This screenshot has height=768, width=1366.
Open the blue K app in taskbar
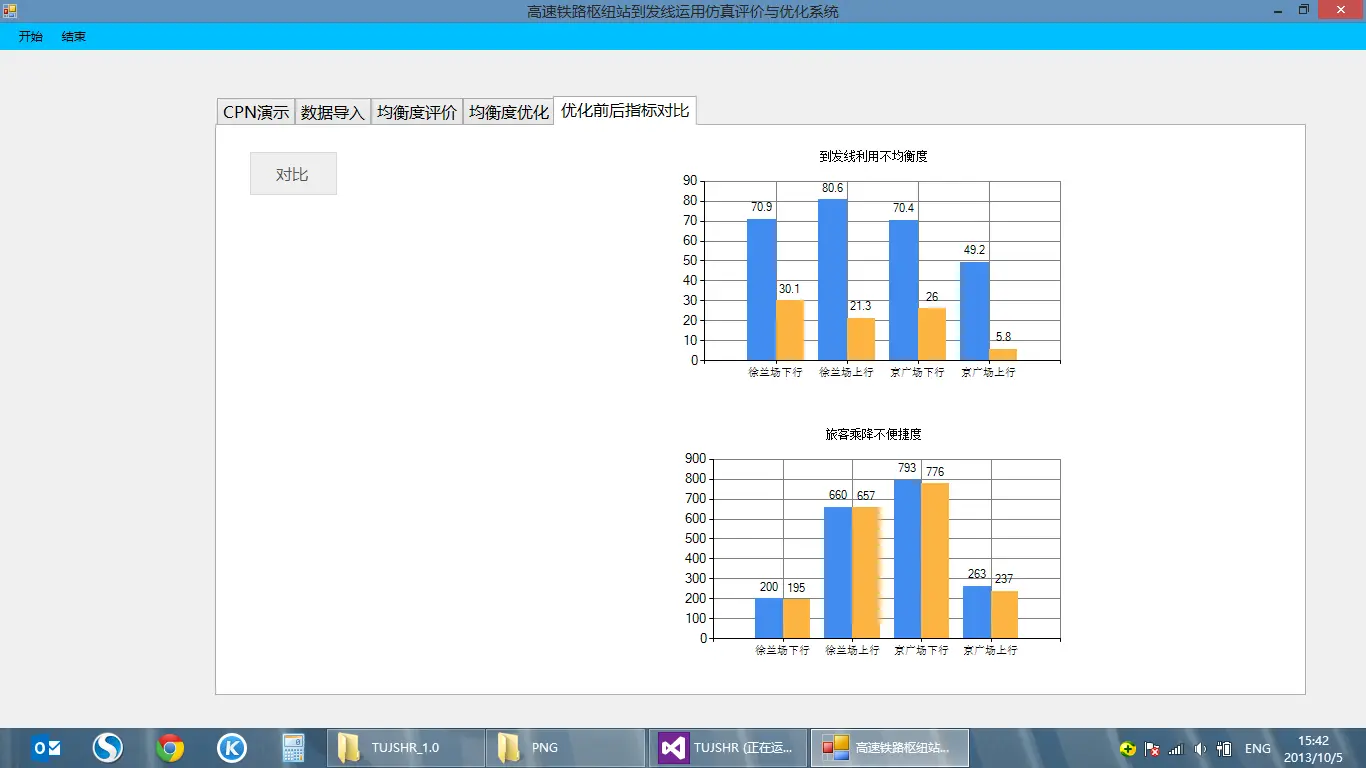point(232,748)
